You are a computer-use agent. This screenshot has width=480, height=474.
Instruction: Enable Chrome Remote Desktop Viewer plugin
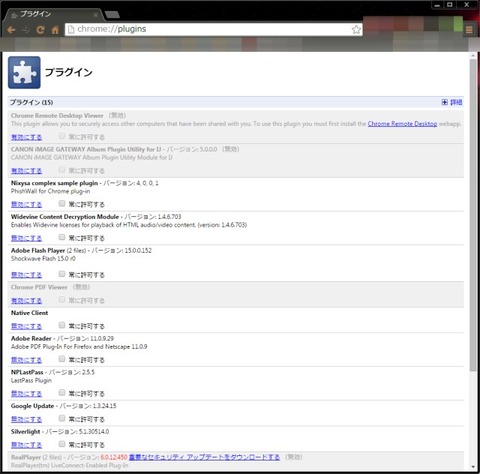[x=26, y=137]
